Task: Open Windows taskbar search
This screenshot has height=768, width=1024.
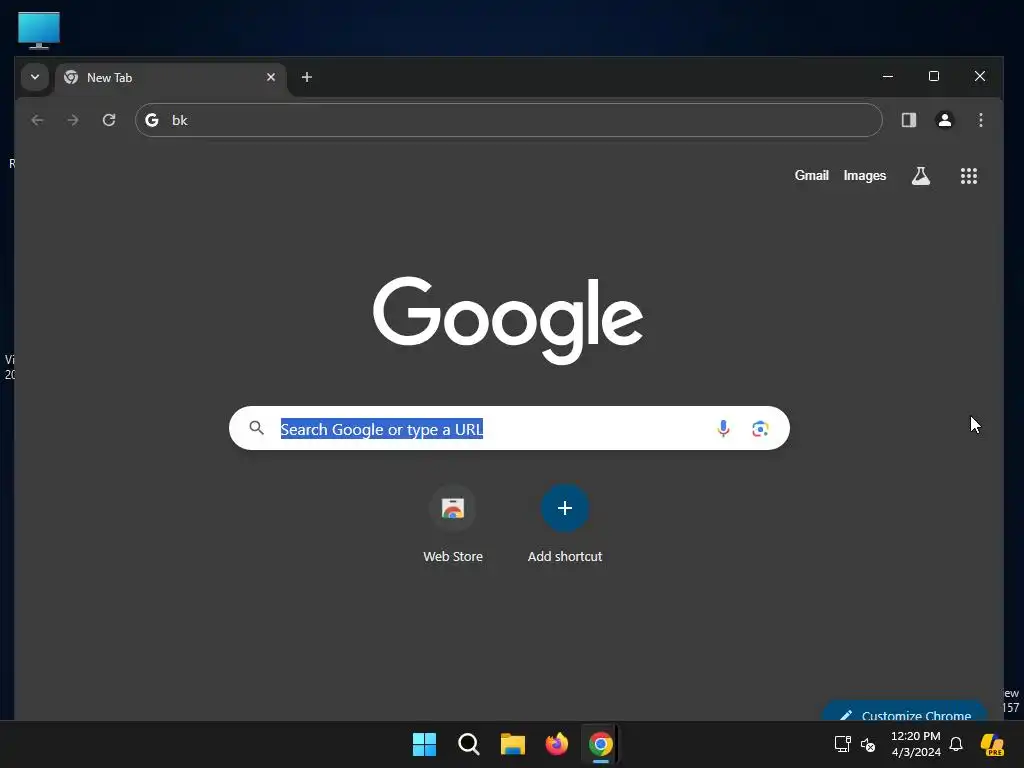Action: tap(469, 744)
